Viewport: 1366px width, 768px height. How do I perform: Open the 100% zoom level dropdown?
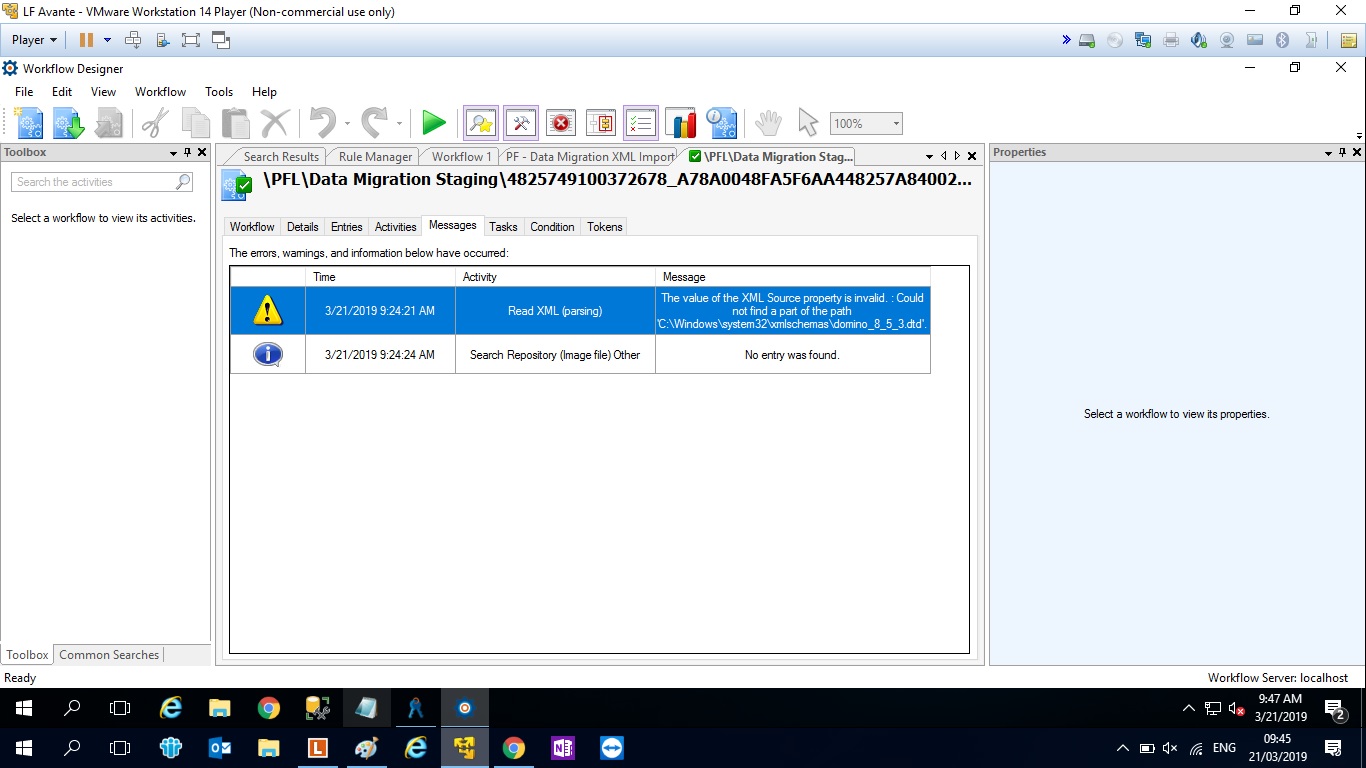(x=895, y=124)
